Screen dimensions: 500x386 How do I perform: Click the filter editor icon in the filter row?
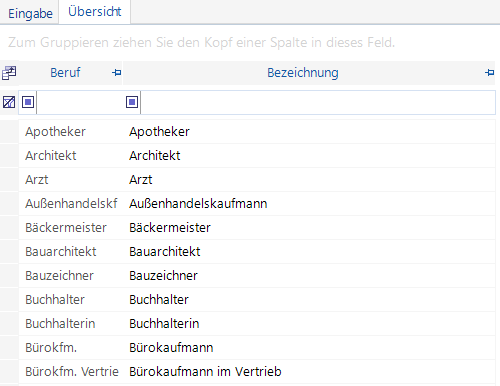click(9, 102)
